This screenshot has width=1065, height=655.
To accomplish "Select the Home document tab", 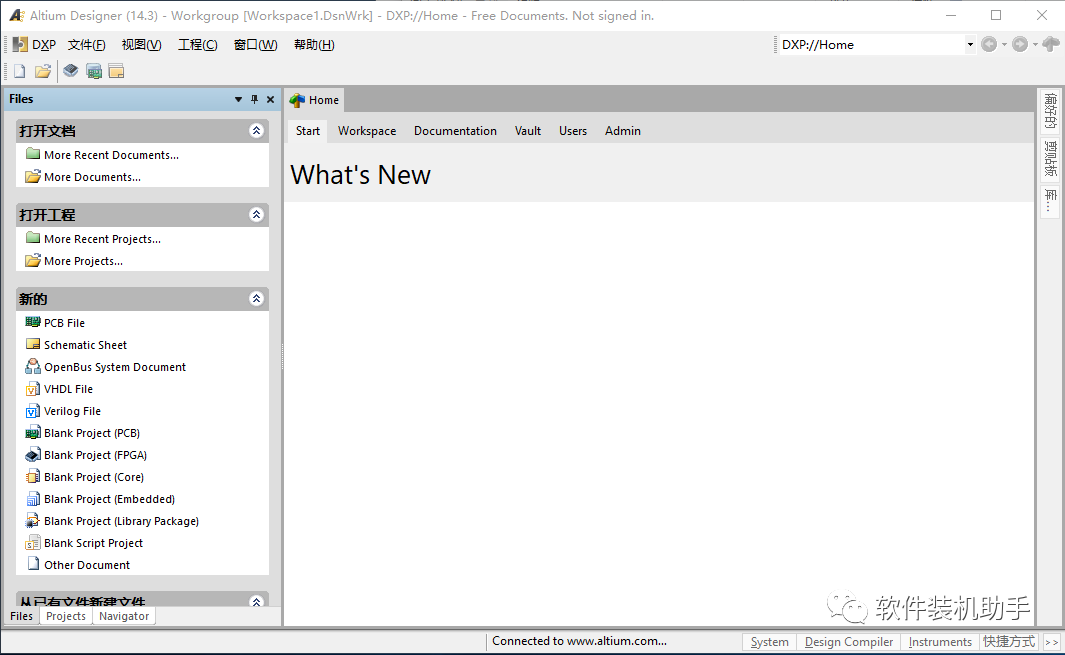I will point(314,100).
